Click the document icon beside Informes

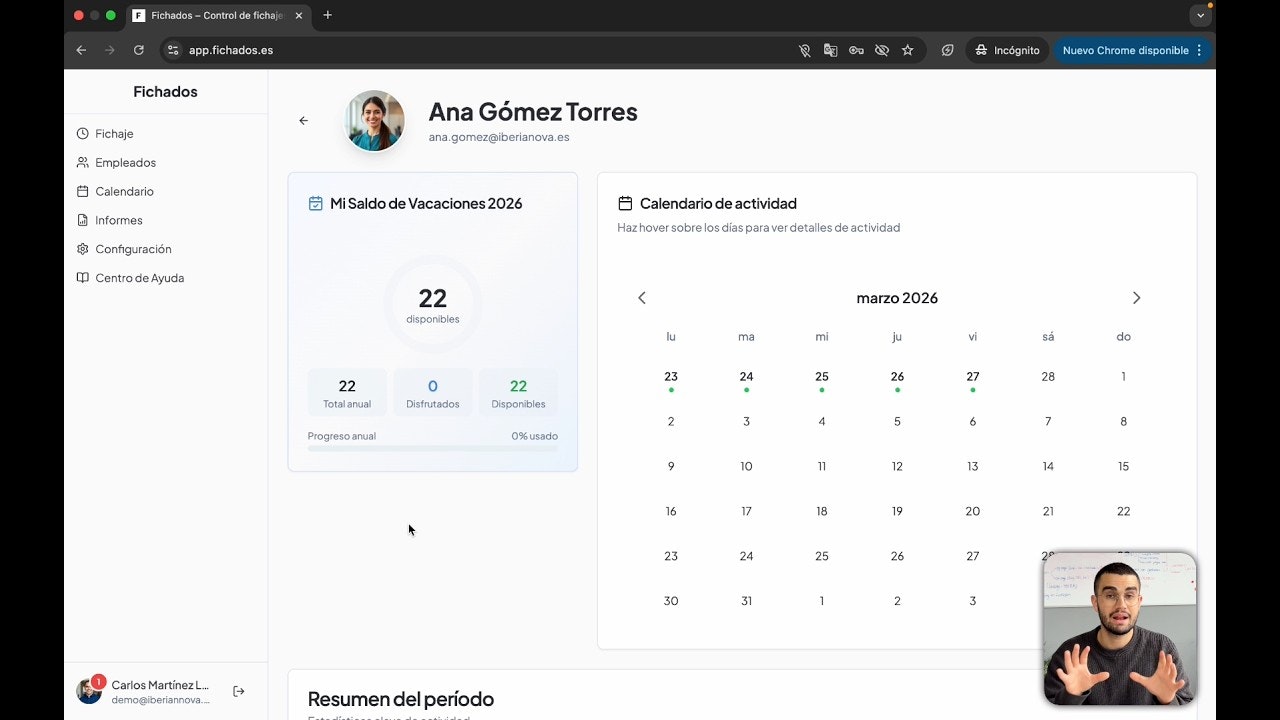point(83,221)
